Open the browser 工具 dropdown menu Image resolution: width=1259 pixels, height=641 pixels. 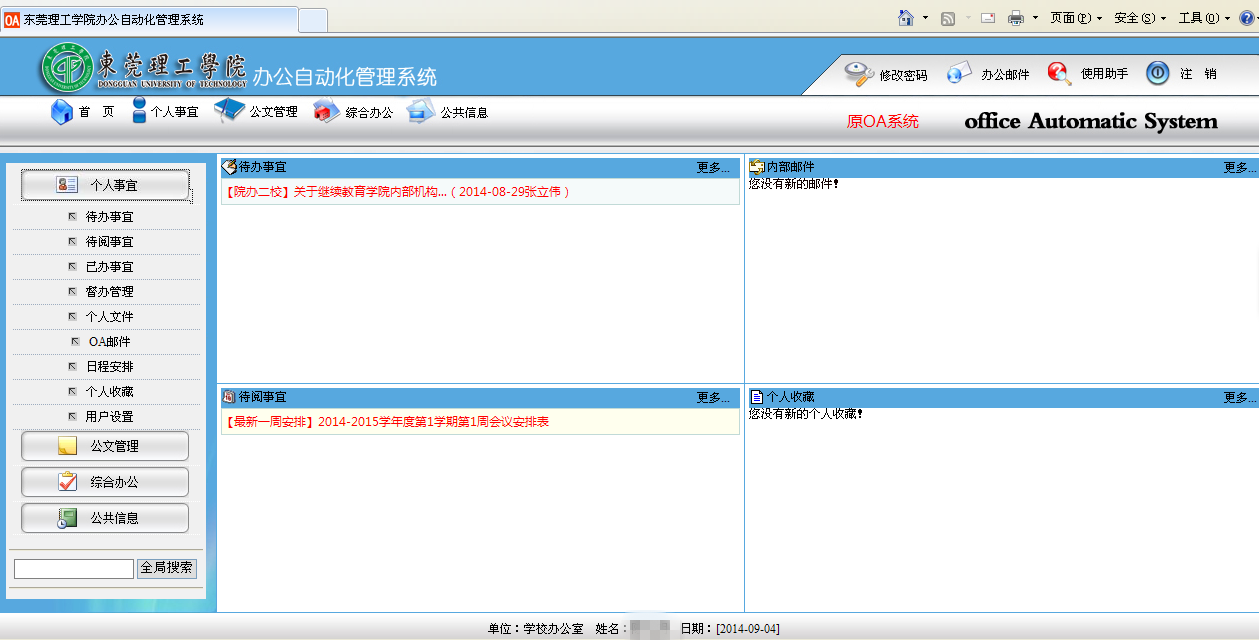coord(1204,18)
